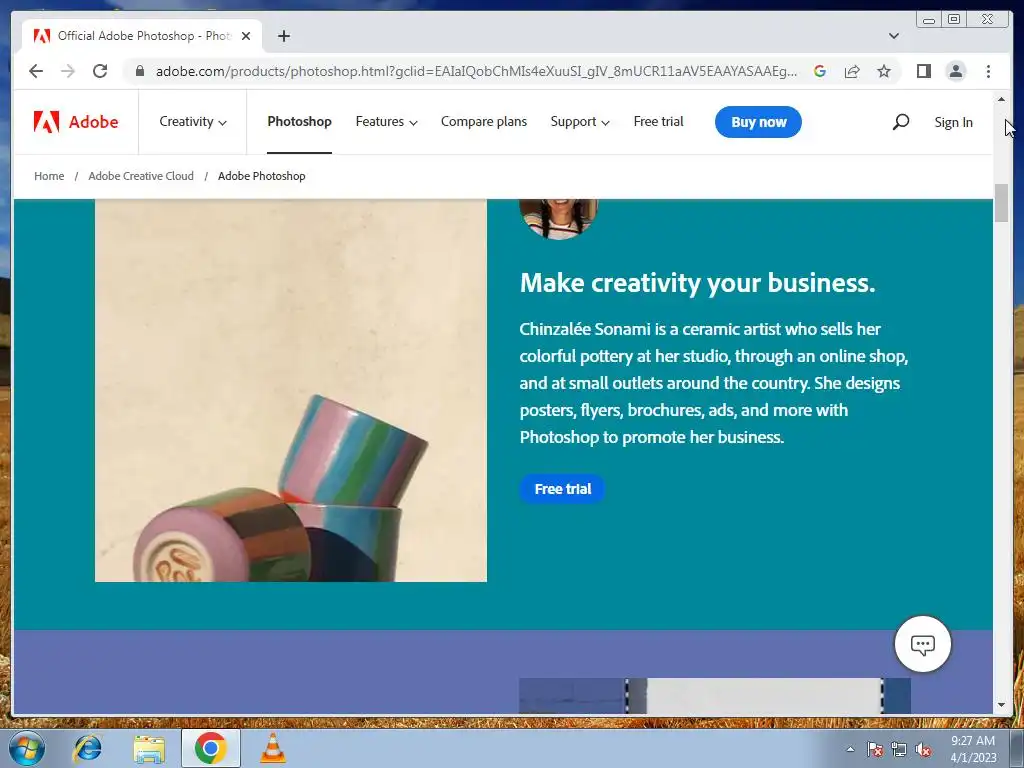Click the ceramic cups photo
Image resolution: width=1024 pixels, height=768 pixels.
pos(291,391)
